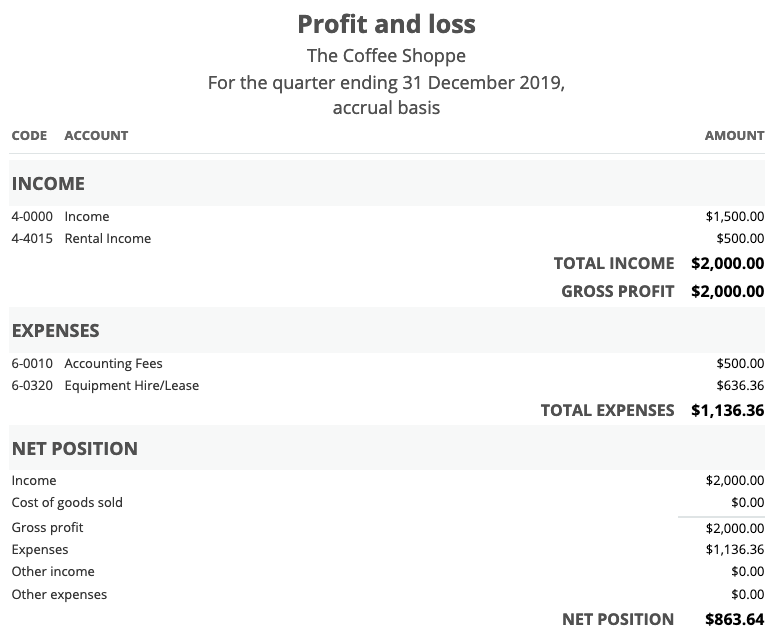Select the Equipment Hire/Lease expense line
The width and height of the screenshot is (782, 639).
click(x=387, y=386)
